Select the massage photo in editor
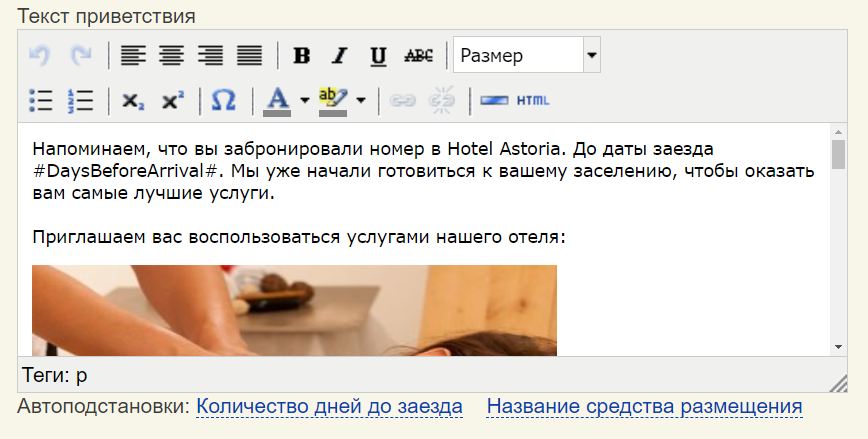 click(294, 310)
